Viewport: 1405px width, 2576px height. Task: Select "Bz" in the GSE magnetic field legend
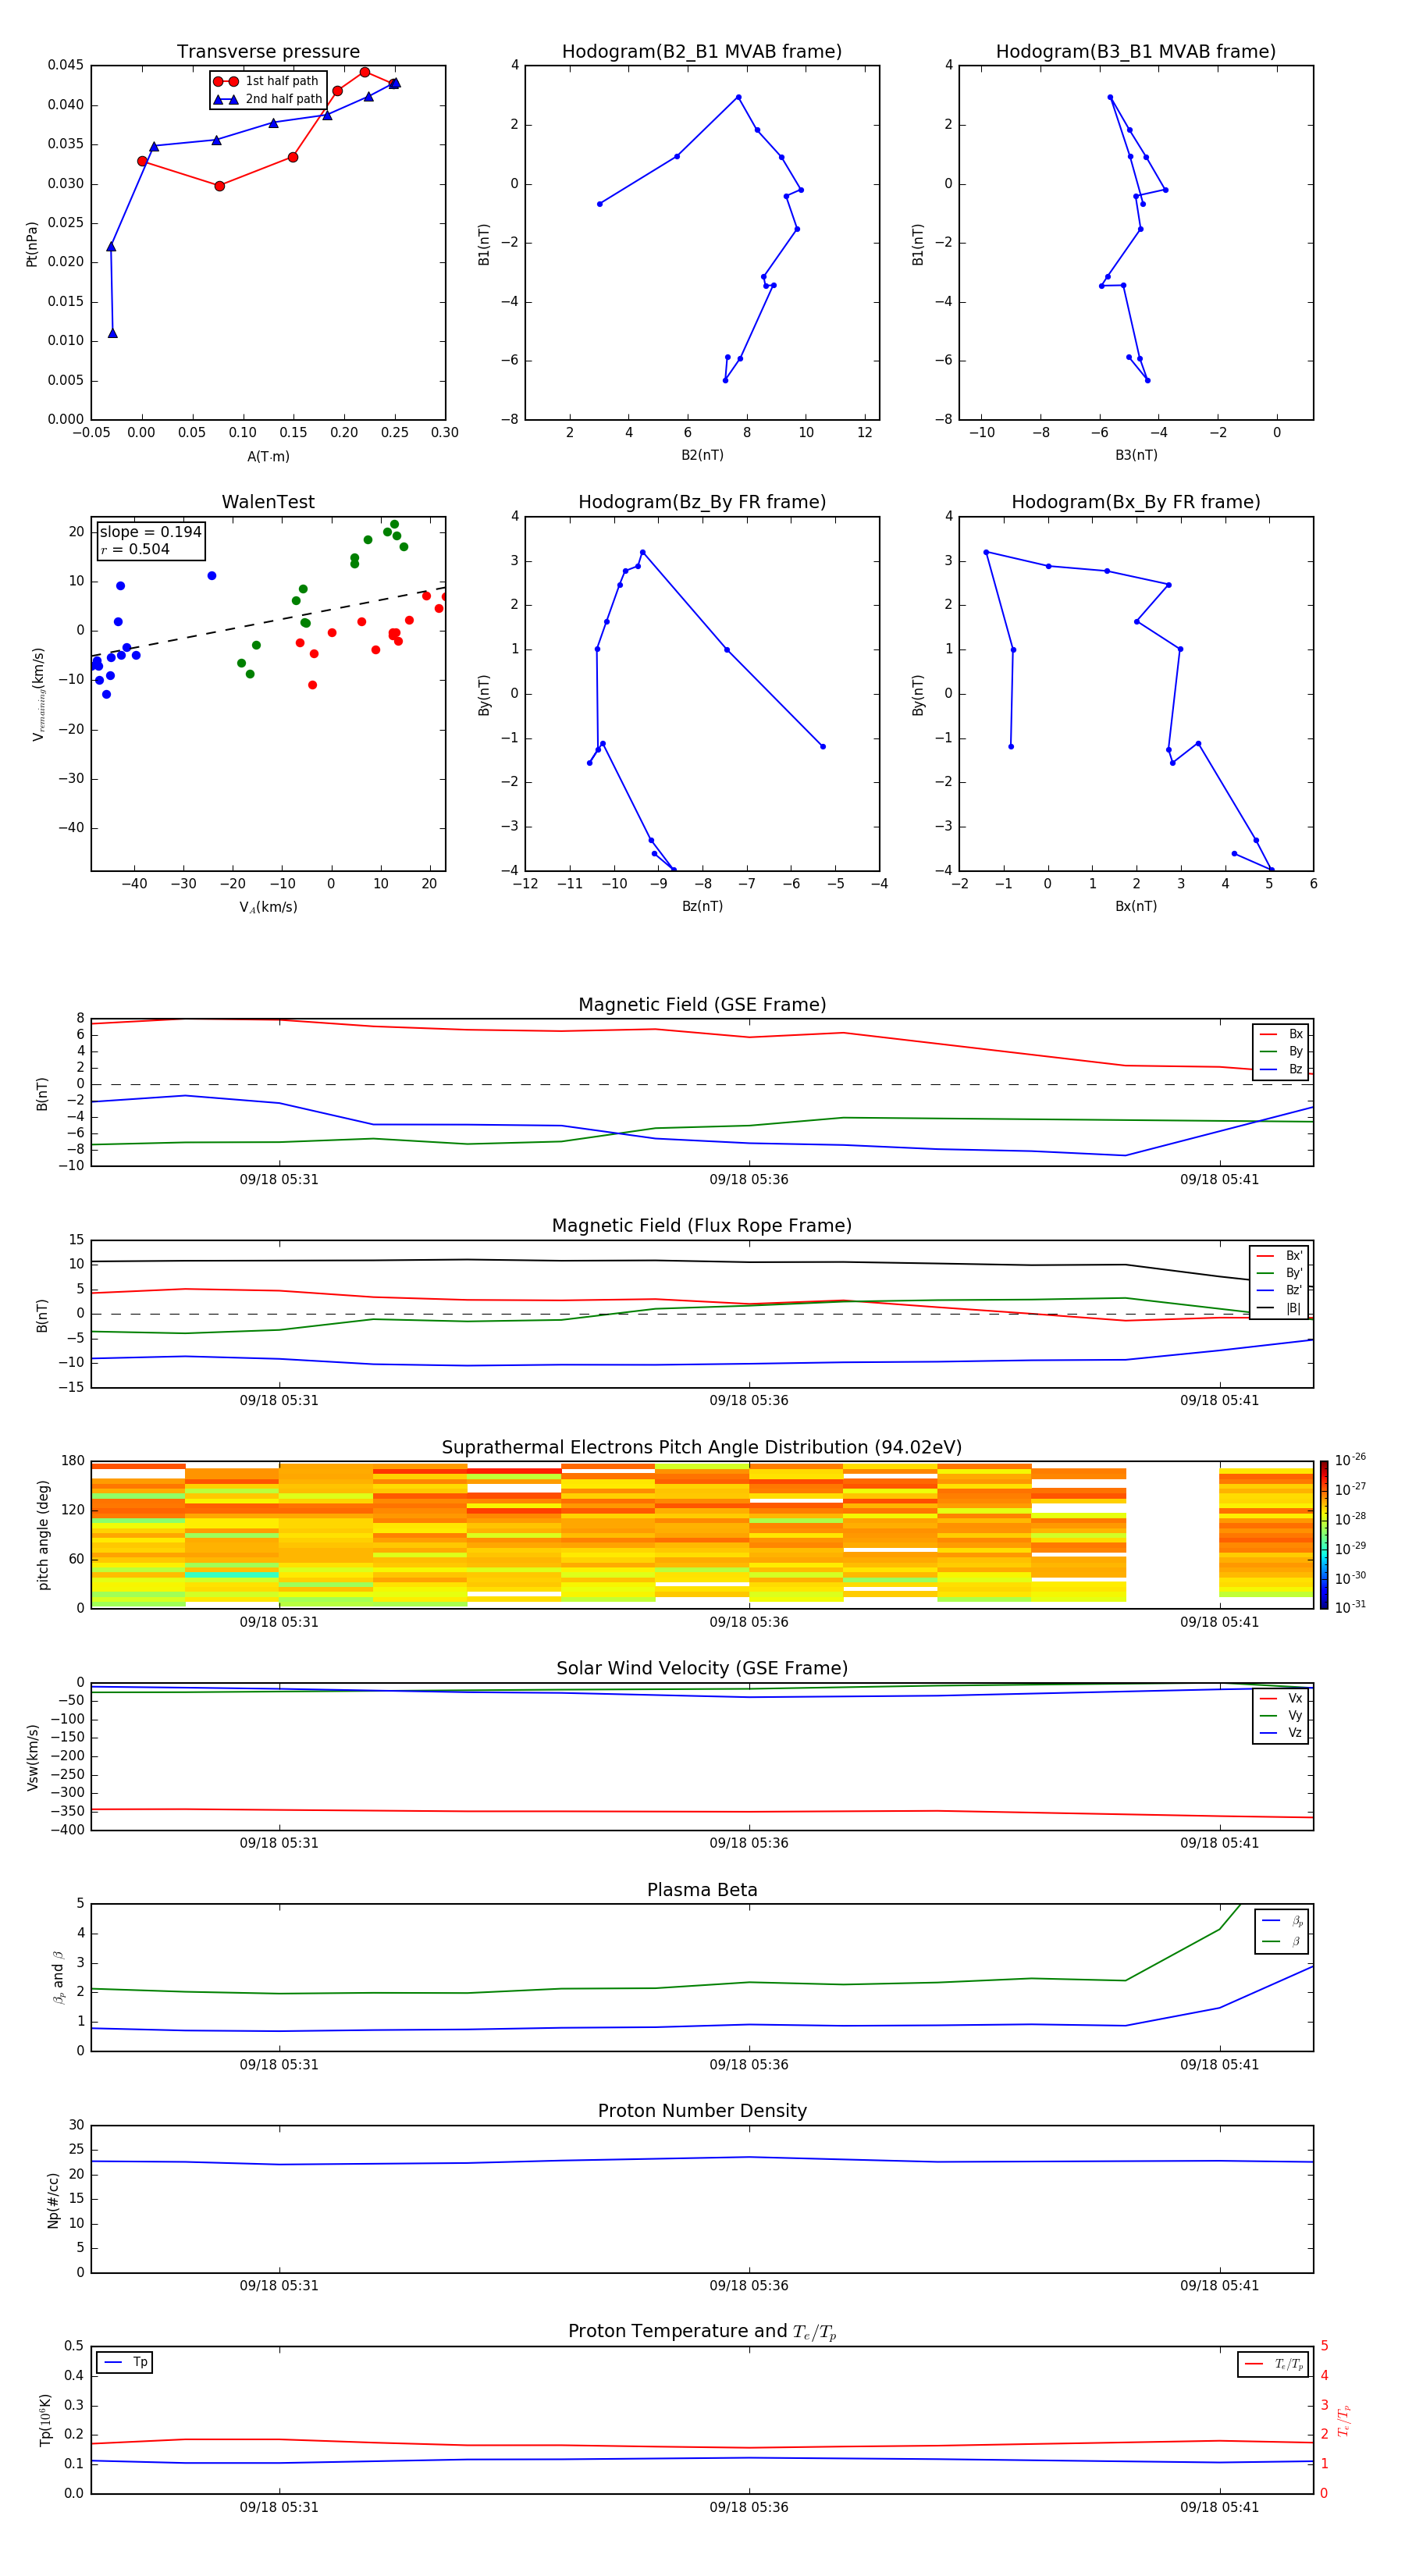tap(1281, 1069)
